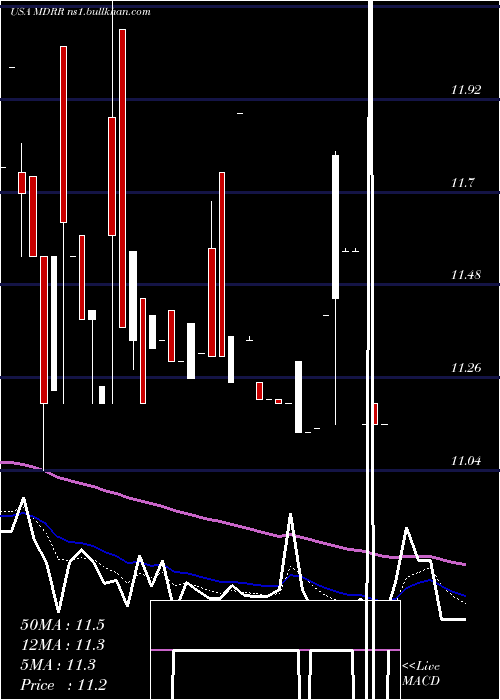Image resolution: width=500 pixels, height=700 pixels.
Task: Click the 11.04 price axis label
Action: (466, 461)
